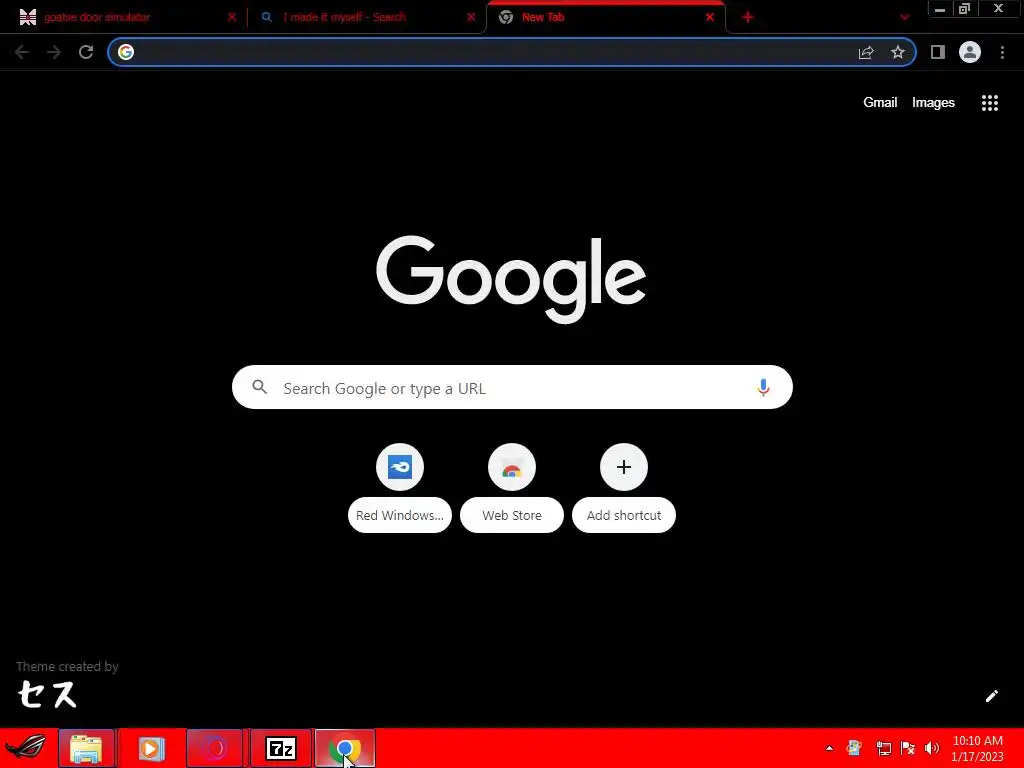Screen dimensions: 1024x768
Task: Click the Add shortcut label
Action: (624, 515)
